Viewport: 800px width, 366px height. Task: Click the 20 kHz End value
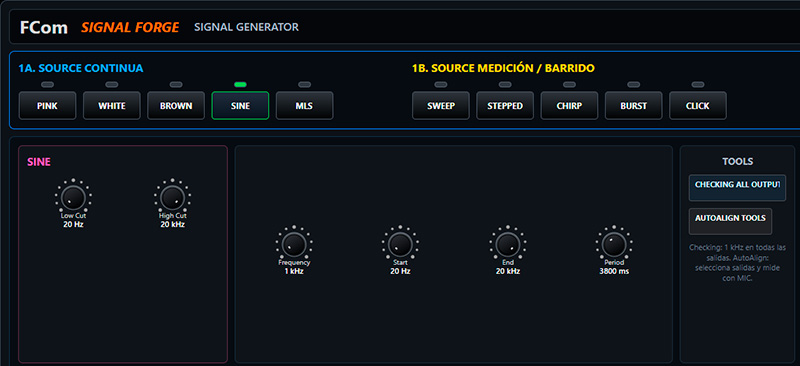508,271
